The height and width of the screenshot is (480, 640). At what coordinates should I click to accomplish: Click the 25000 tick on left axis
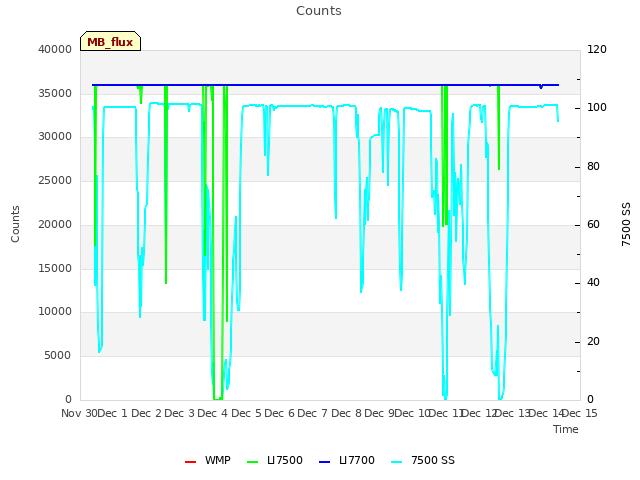[55, 180]
